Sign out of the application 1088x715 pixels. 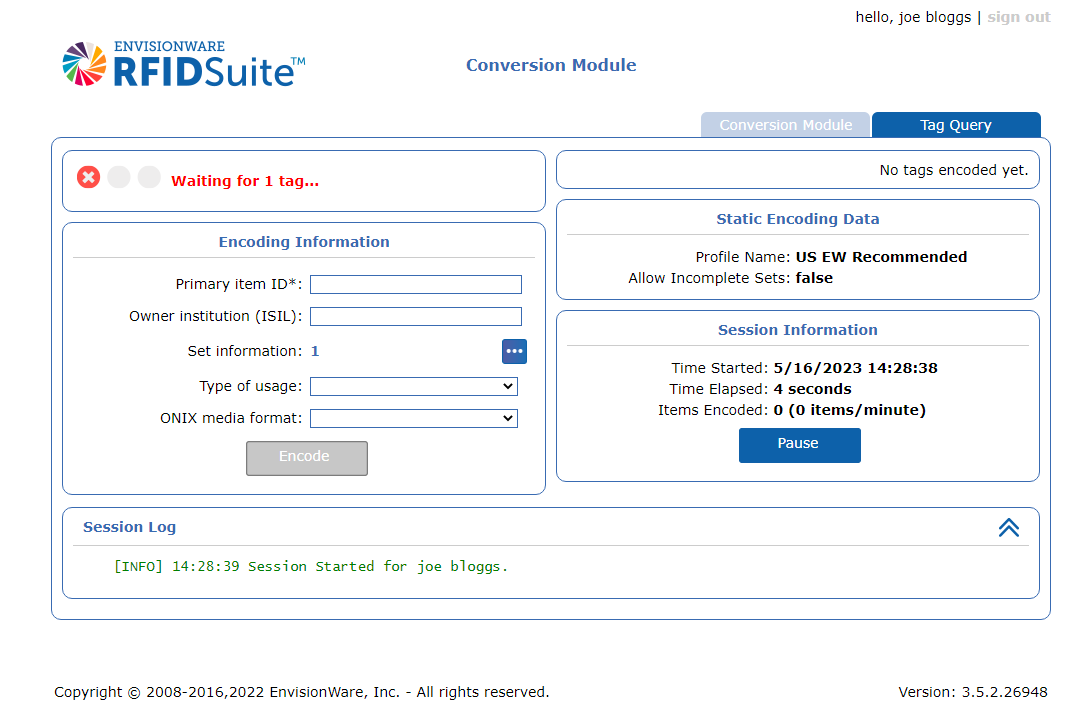(1019, 17)
